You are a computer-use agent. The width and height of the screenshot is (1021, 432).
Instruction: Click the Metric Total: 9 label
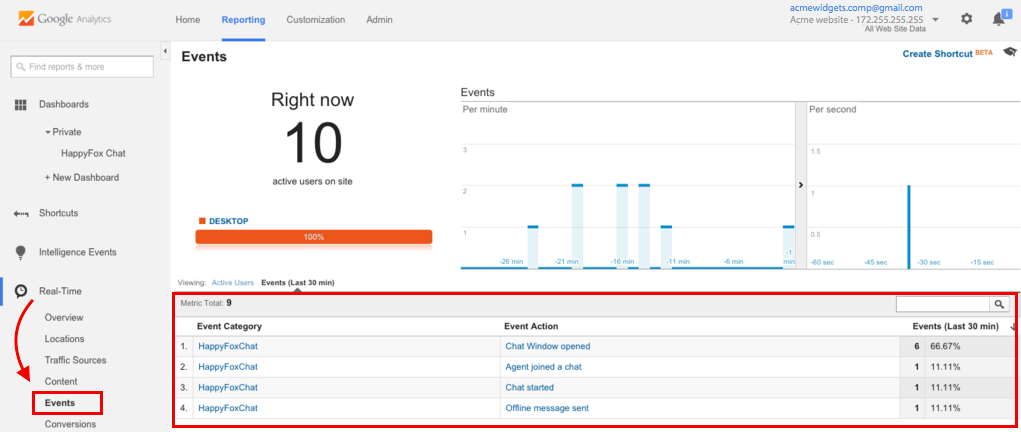point(204,303)
